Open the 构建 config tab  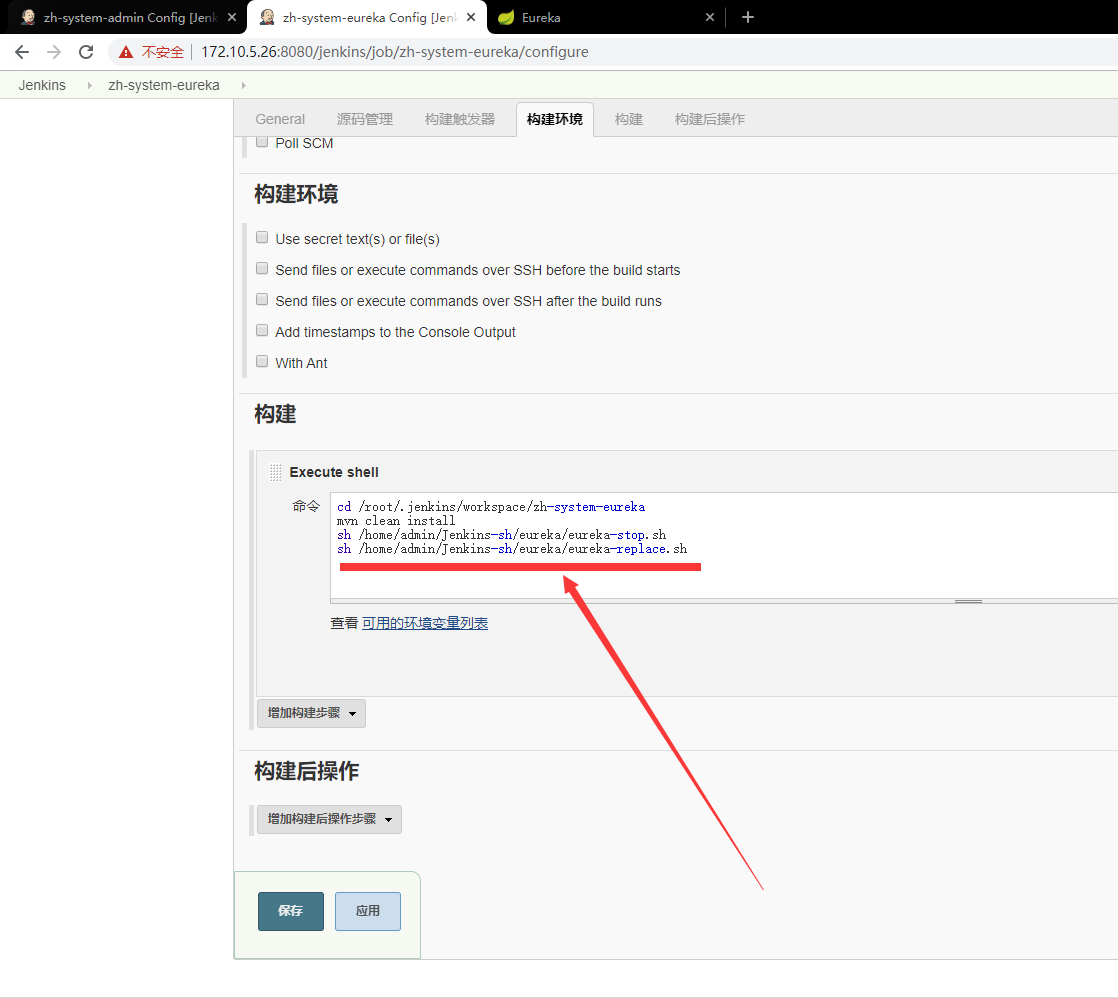point(628,119)
